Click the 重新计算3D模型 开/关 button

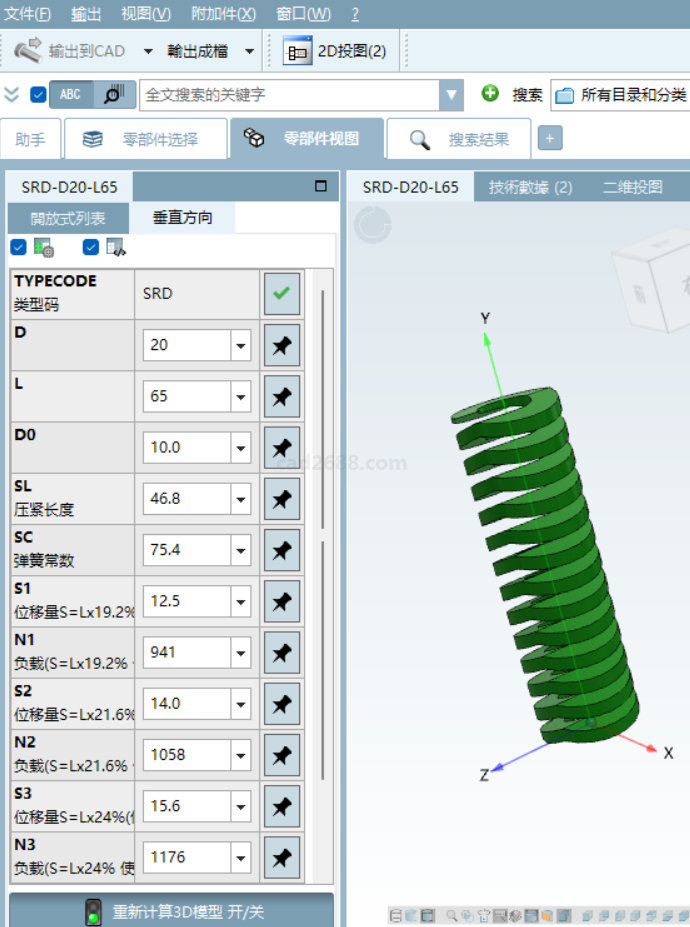[x=171, y=911]
